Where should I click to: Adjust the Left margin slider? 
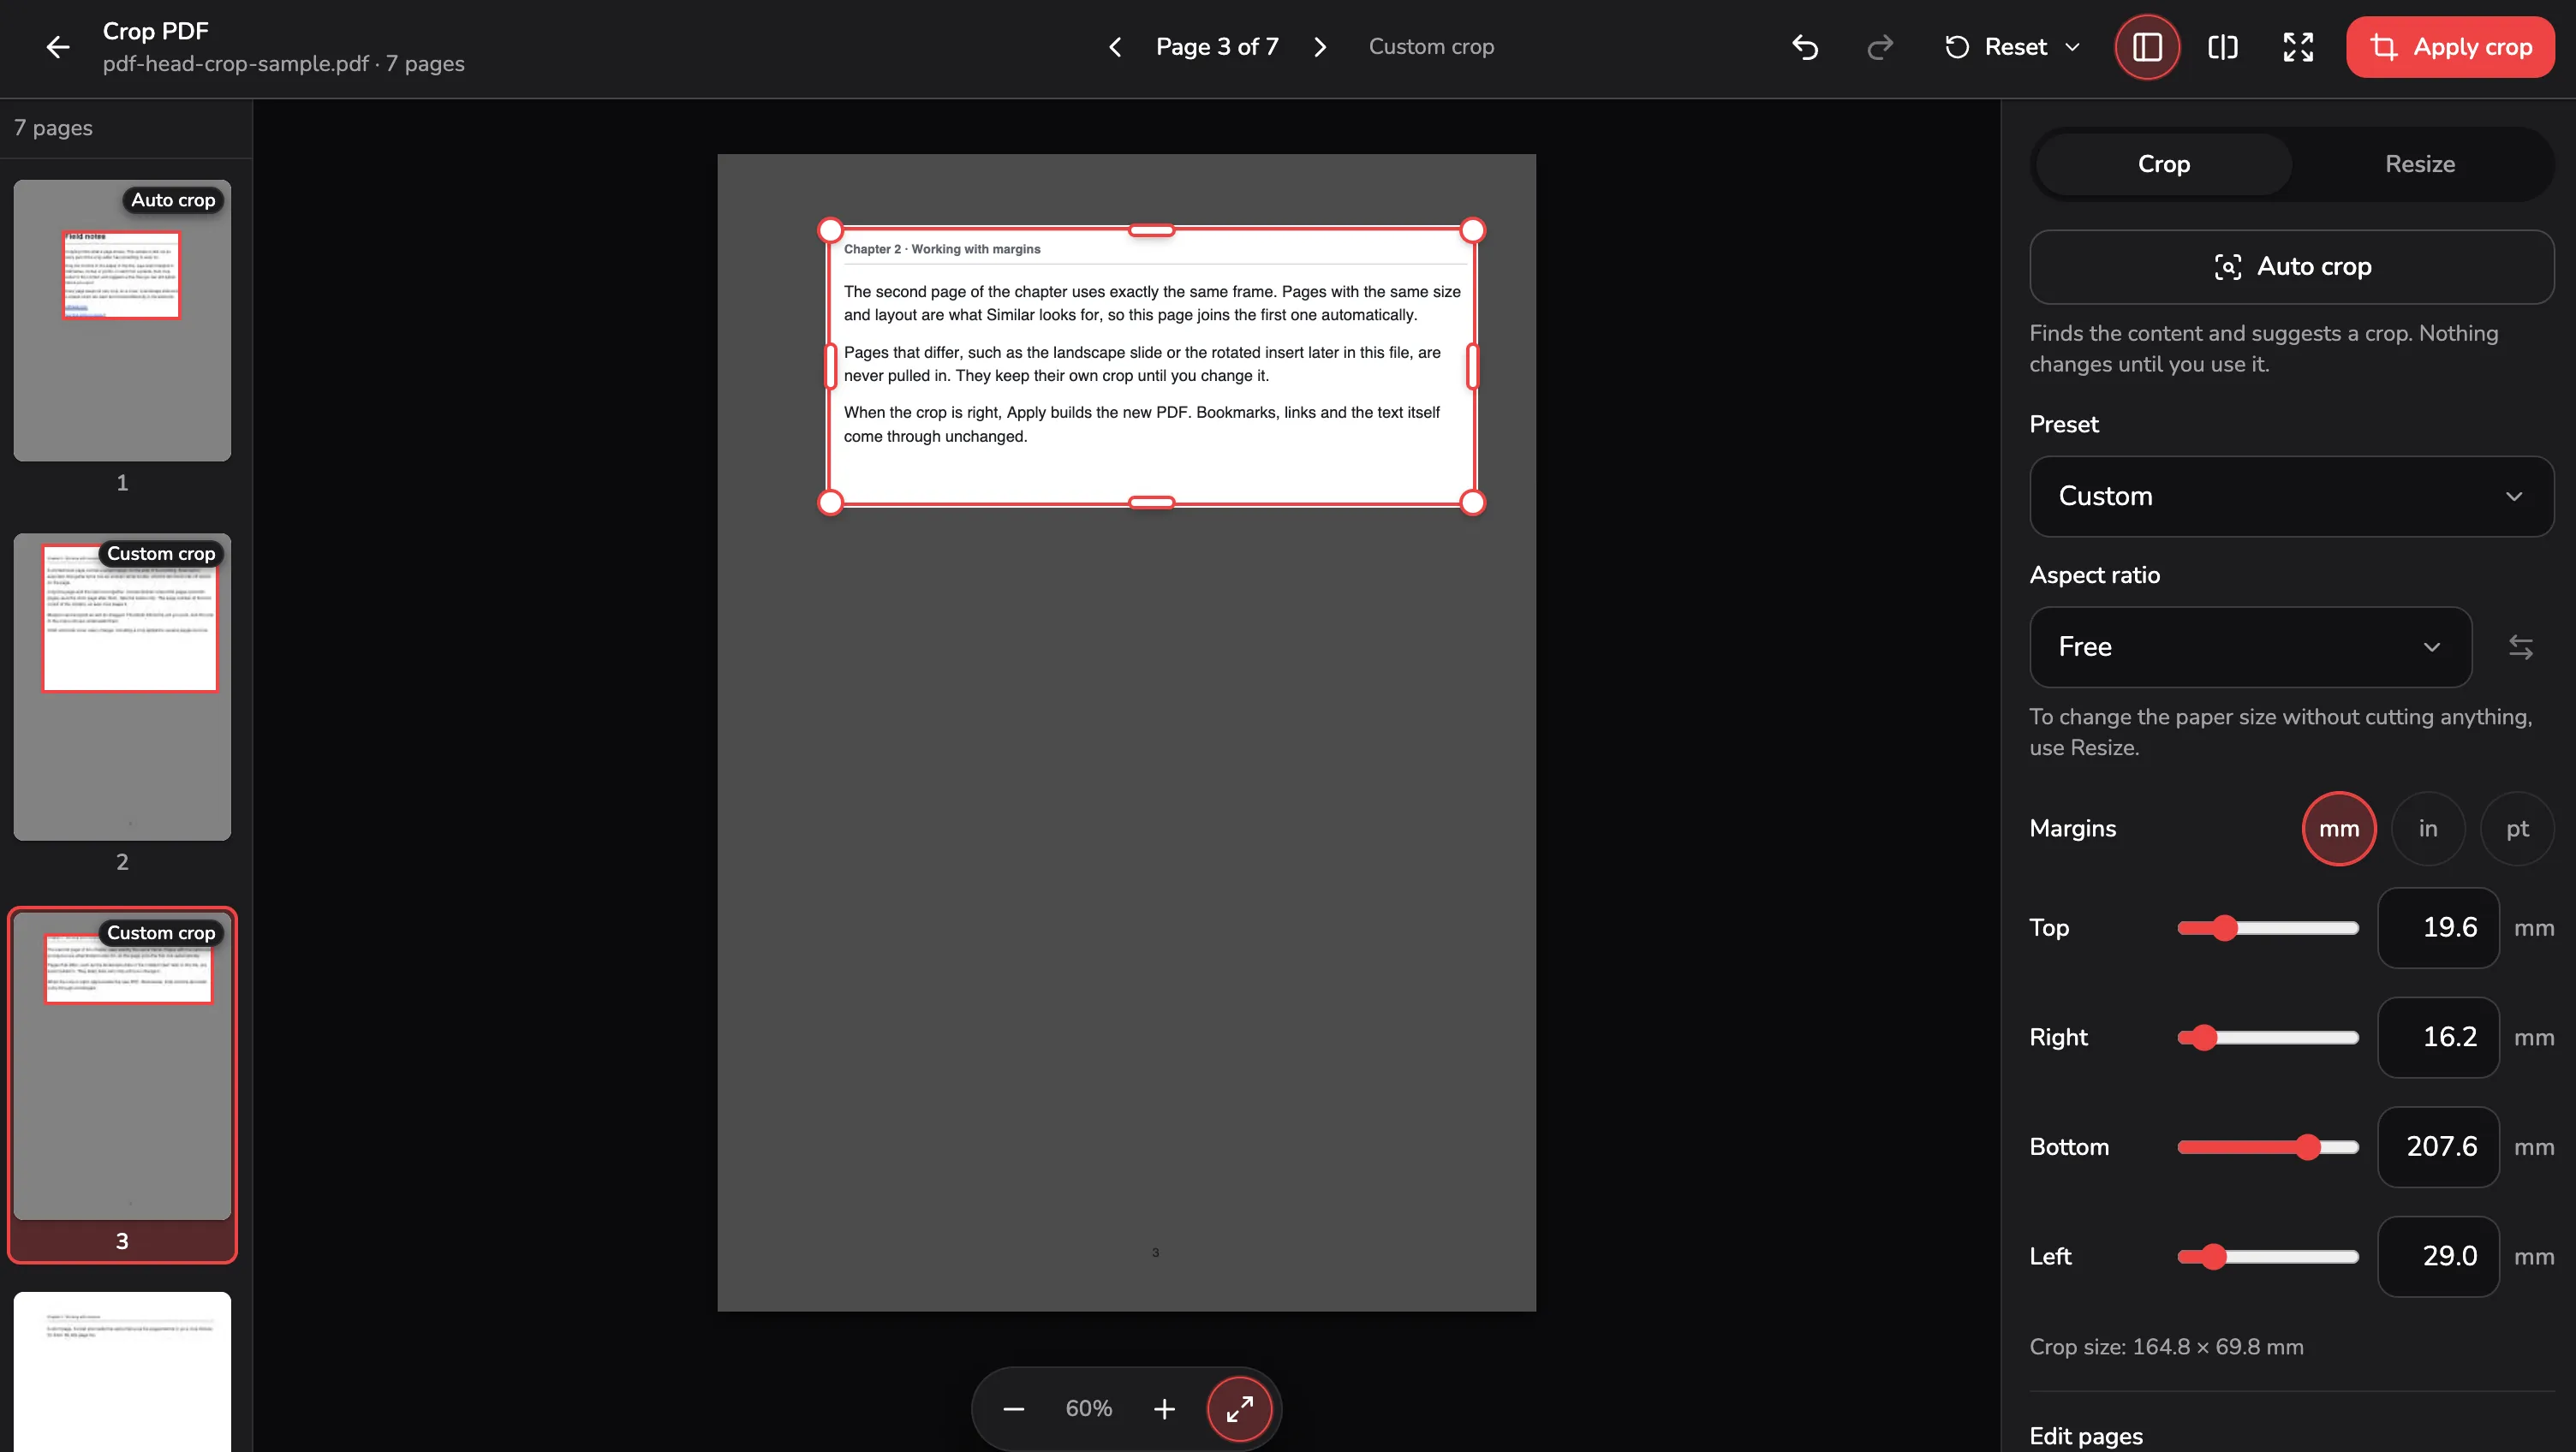[2268, 1257]
